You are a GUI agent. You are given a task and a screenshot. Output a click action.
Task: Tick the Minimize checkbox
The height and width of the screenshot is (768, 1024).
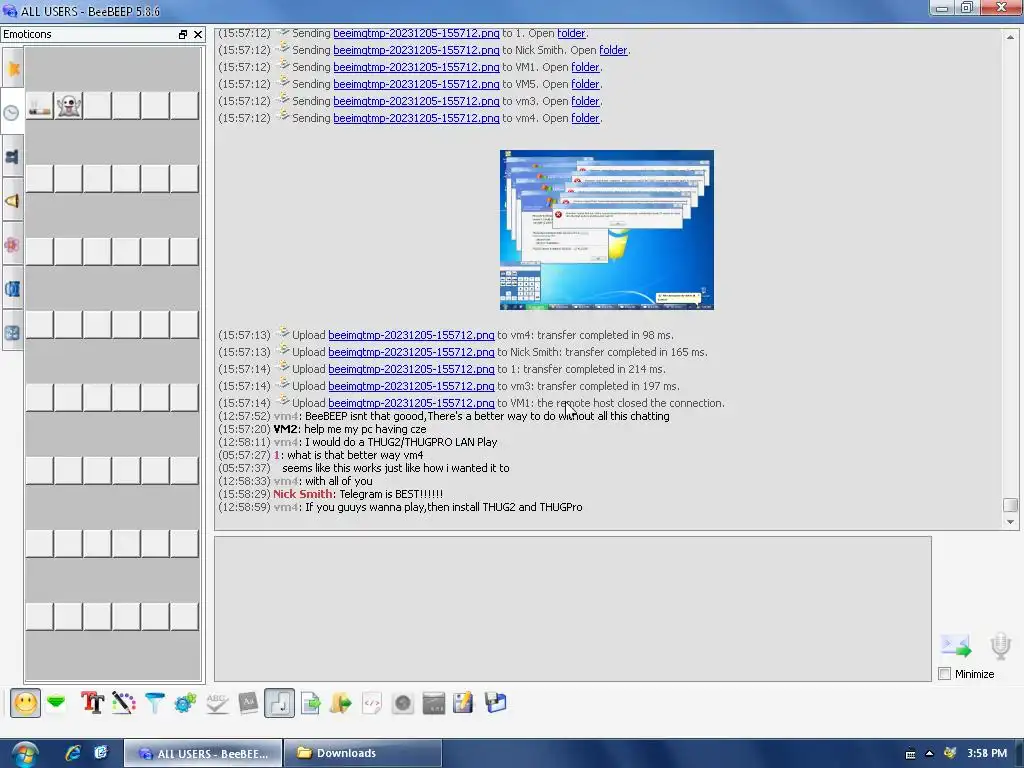[x=944, y=674]
